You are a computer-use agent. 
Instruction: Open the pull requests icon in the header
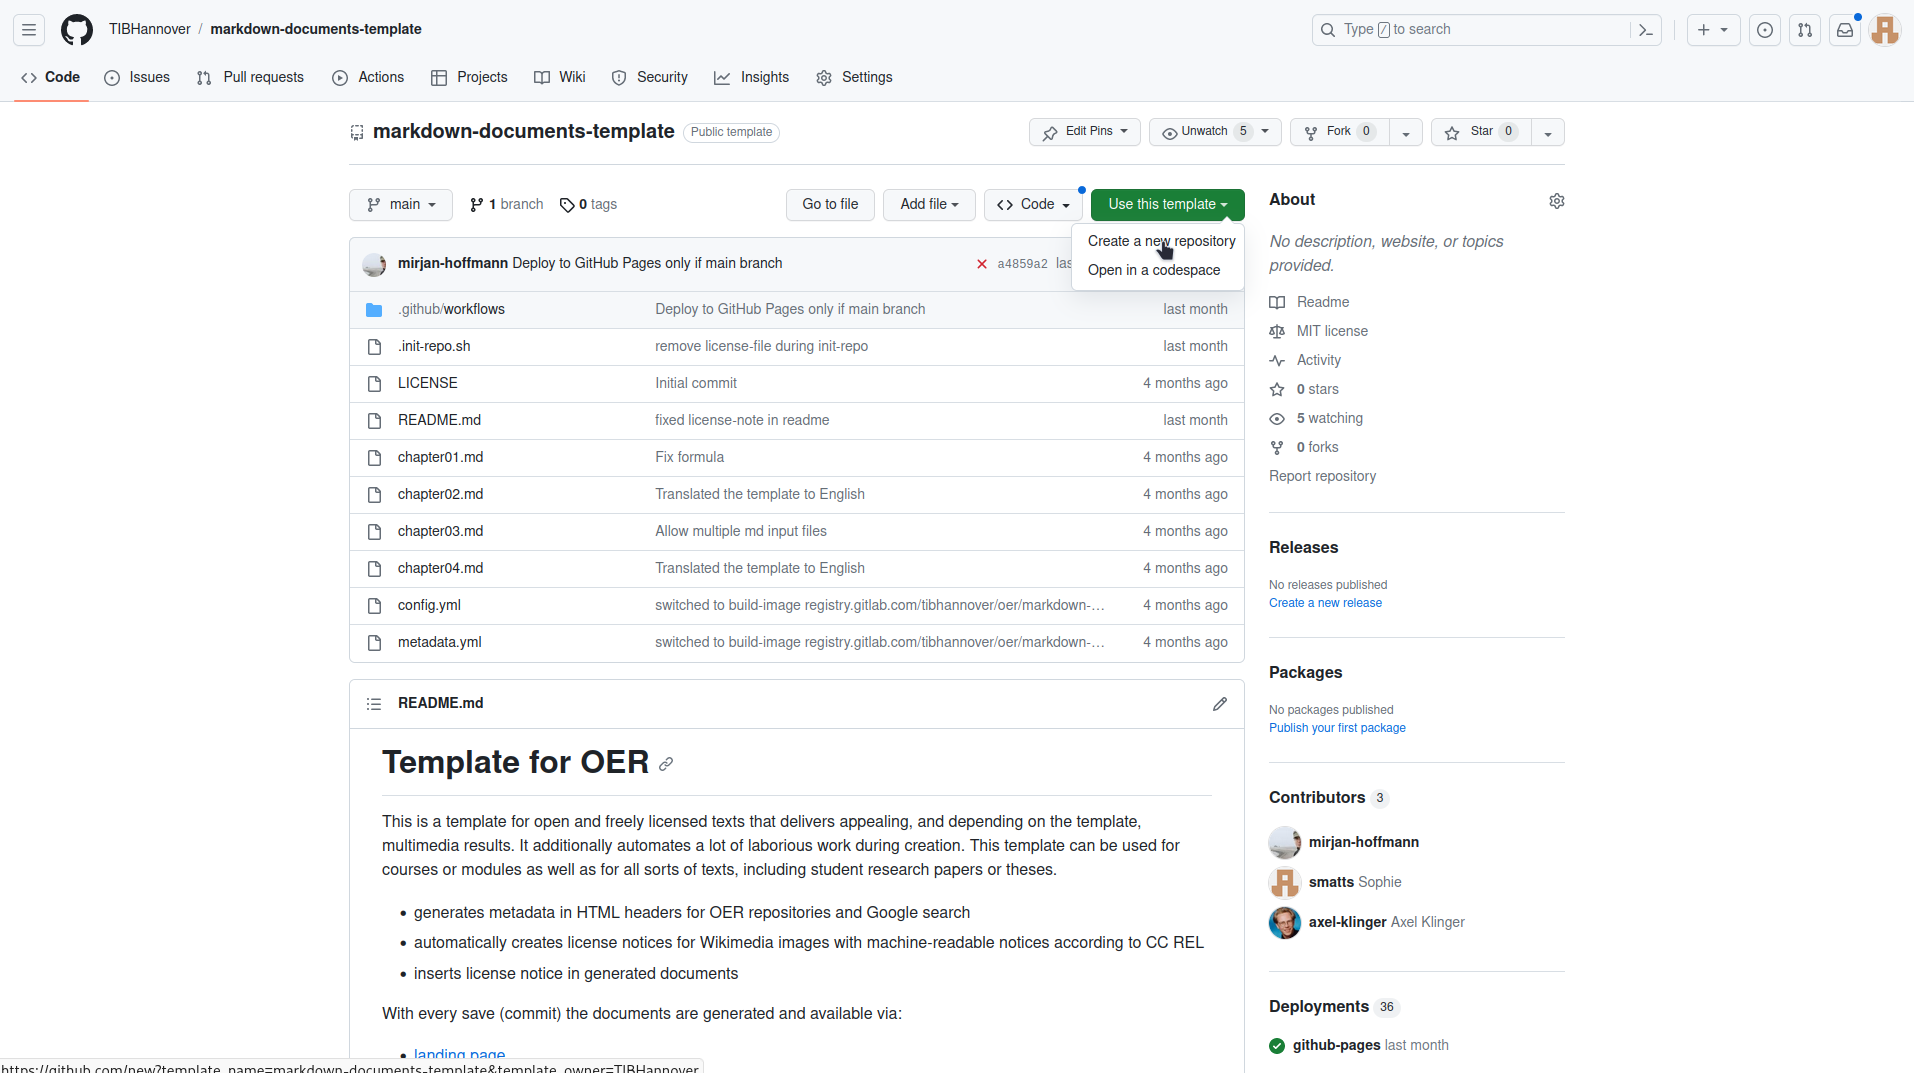(1804, 29)
